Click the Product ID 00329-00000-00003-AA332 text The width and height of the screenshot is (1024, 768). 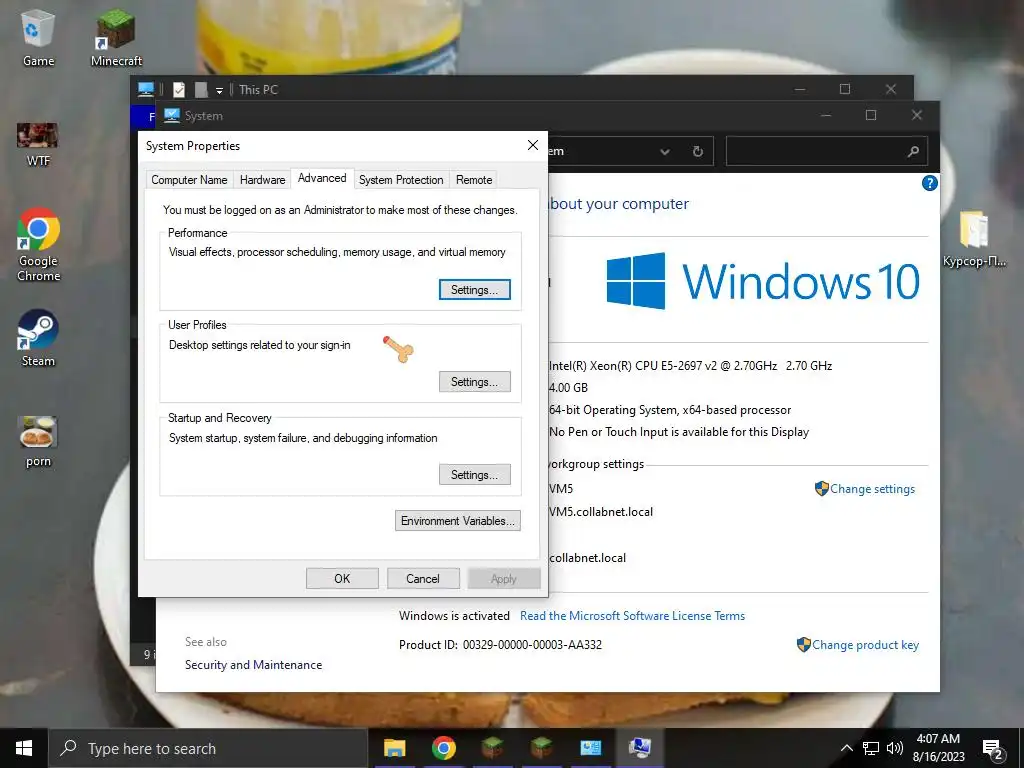click(x=500, y=645)
